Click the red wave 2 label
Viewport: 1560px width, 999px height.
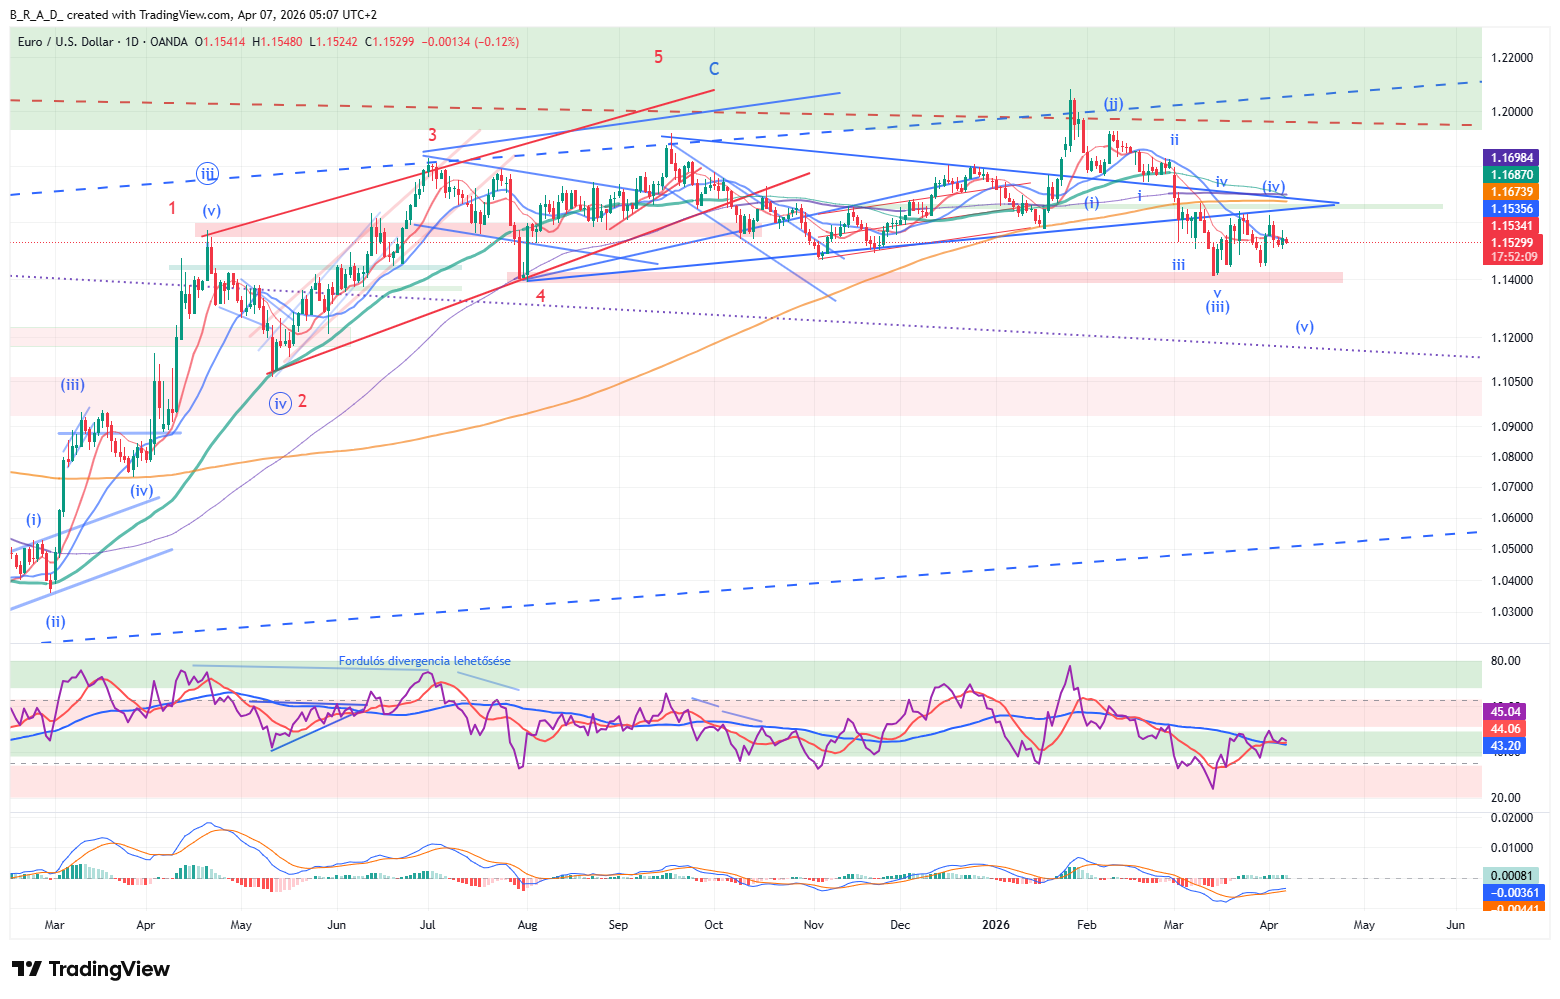[x=302, y=402]
